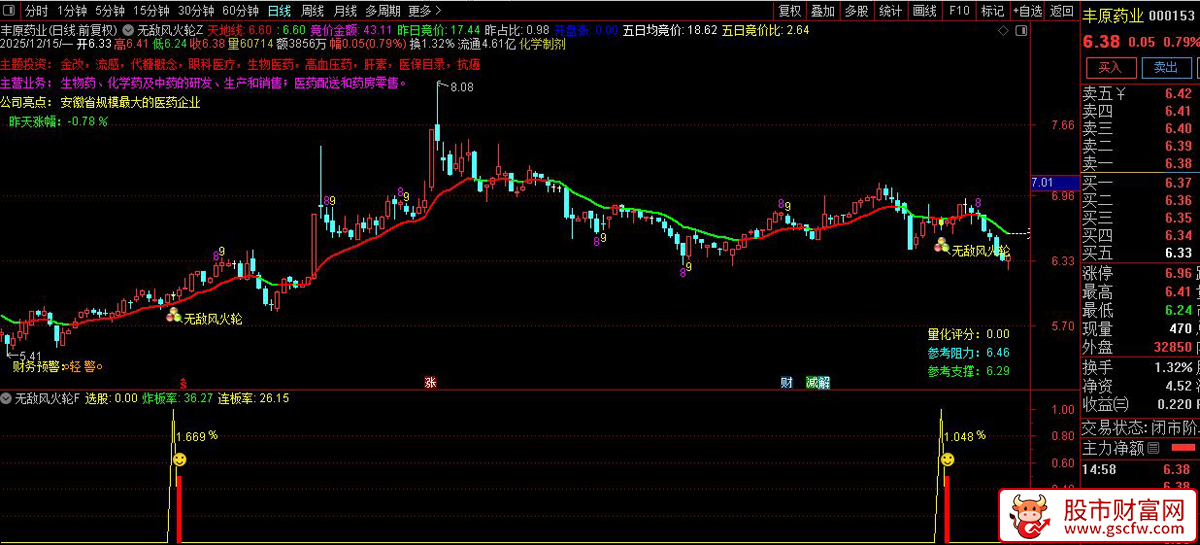Click the 丰原药业 stock name header
The image size is (1200, 545).
pos(1113,15)
